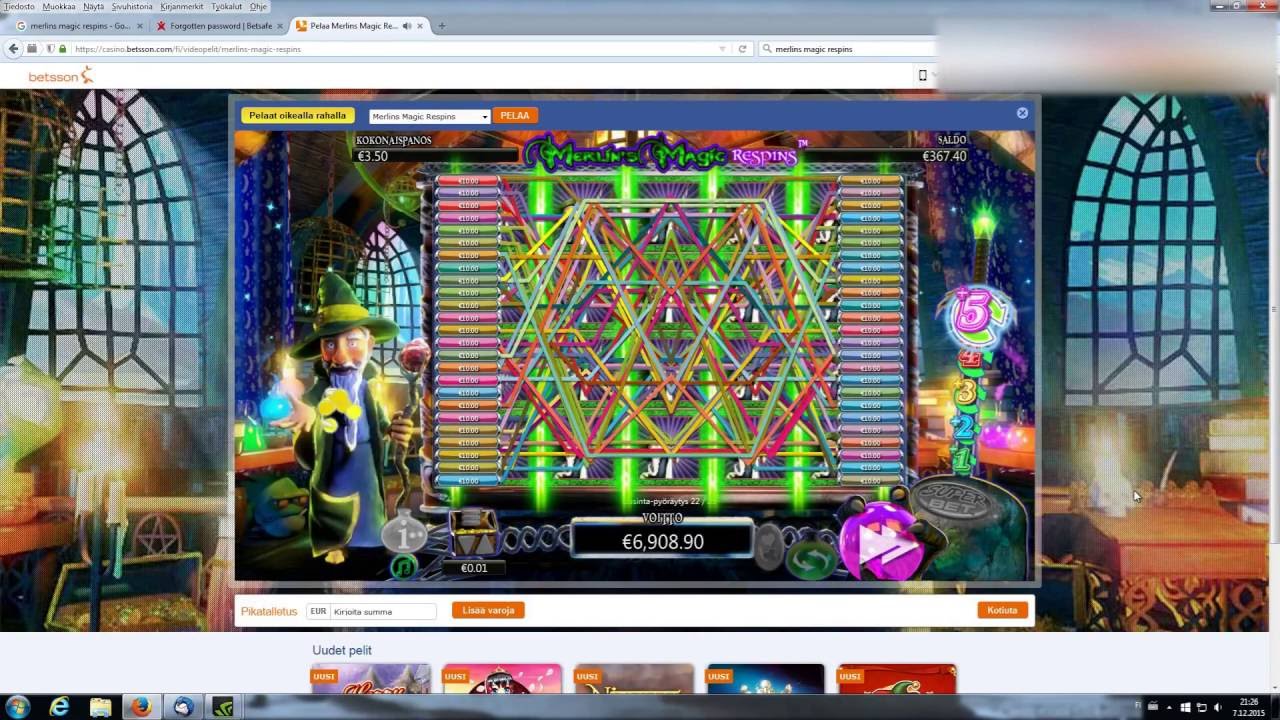Viewport: 1280px width, 720px height.
Task: Click the betsson logo
Action: point(61,75)
